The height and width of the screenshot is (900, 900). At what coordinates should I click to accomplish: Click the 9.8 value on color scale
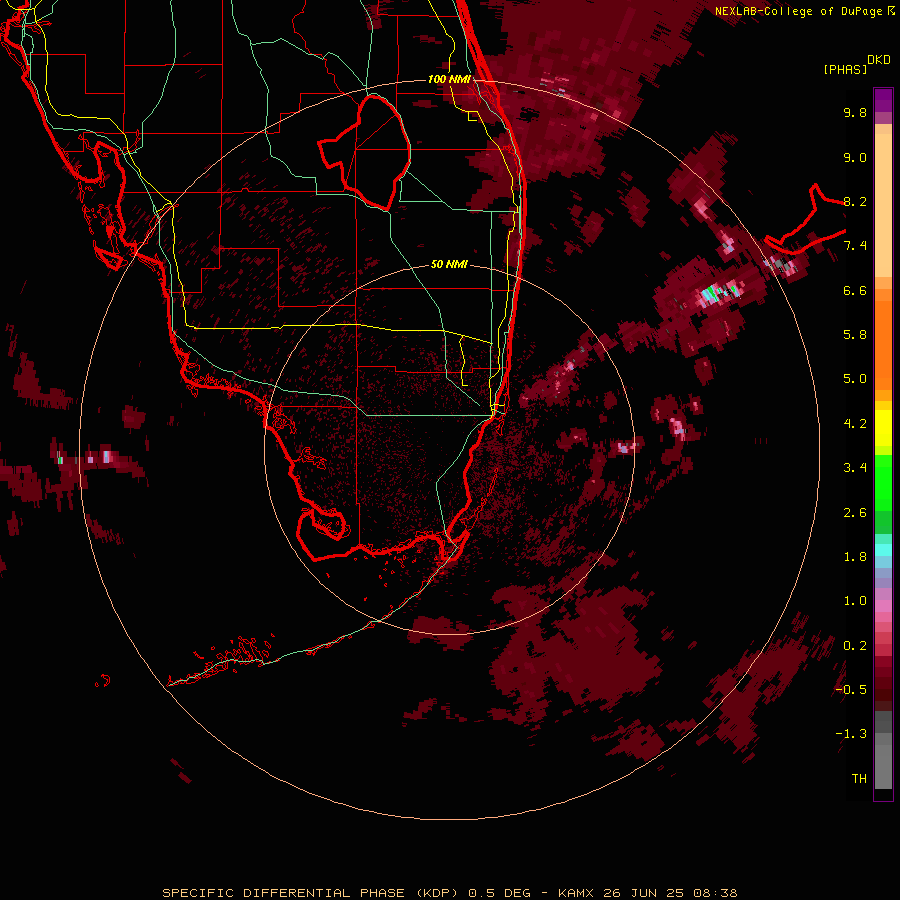click(x=855, y=112)
